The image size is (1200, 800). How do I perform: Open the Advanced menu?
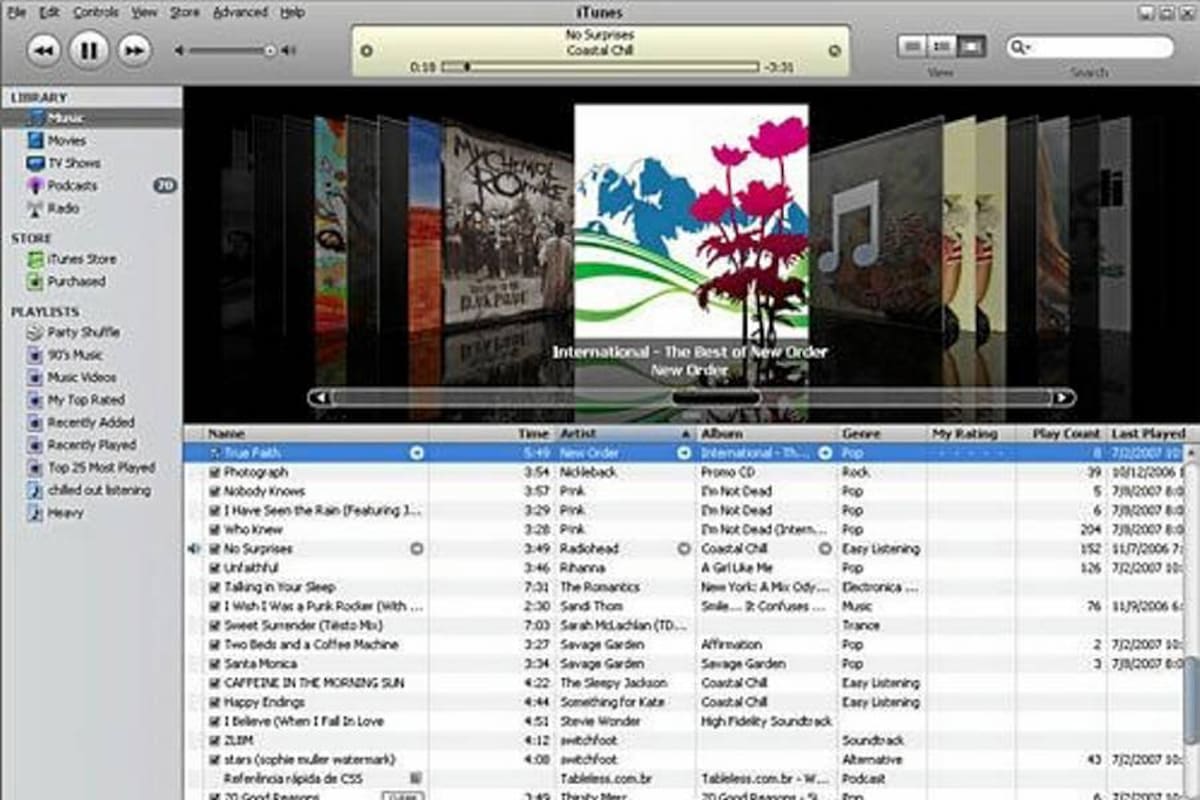(240, 12)
